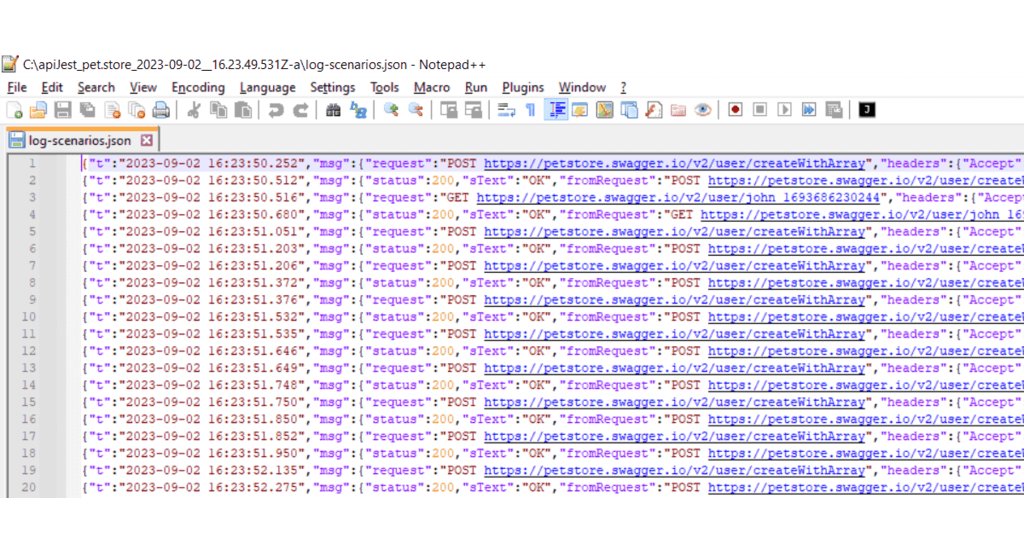Image resolution: width=1024 pixels, height=550 pixels.
Task: Open the Window menu
Action: (x=582, y=88)
